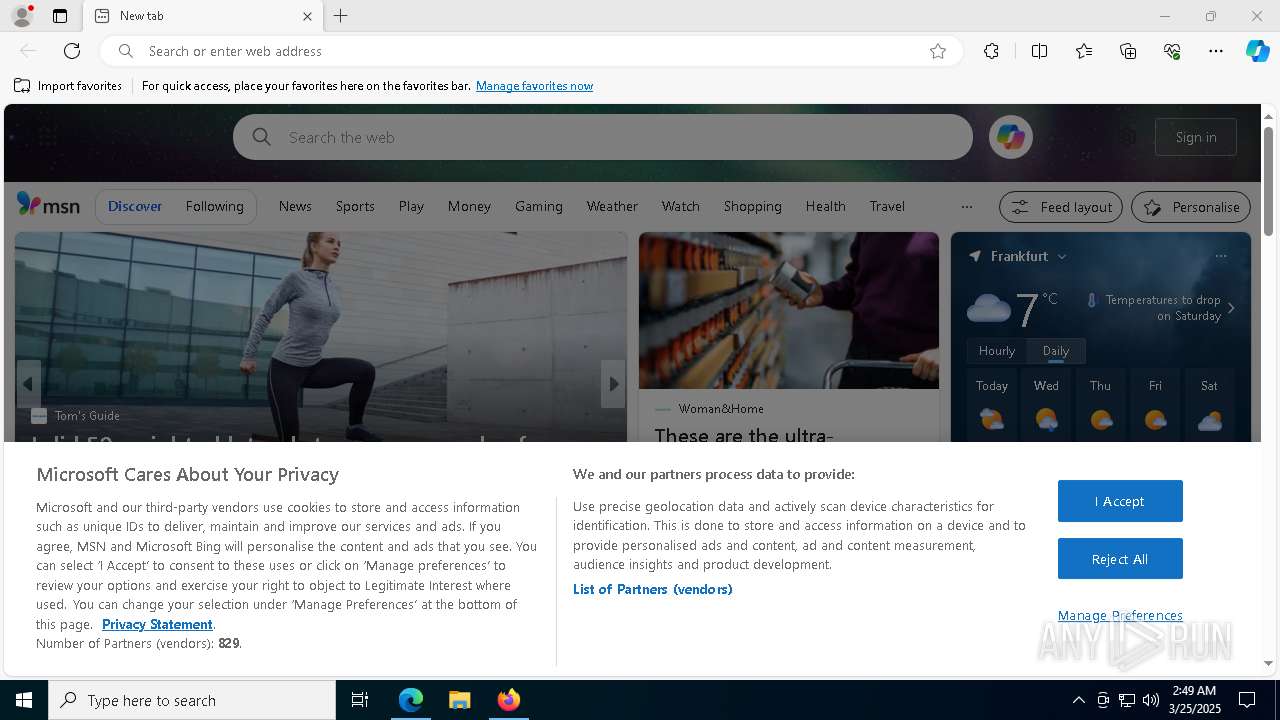Open Copilot sidebar icon in toolbar
1280x720 pixels.
click(x=1257, y=51)
